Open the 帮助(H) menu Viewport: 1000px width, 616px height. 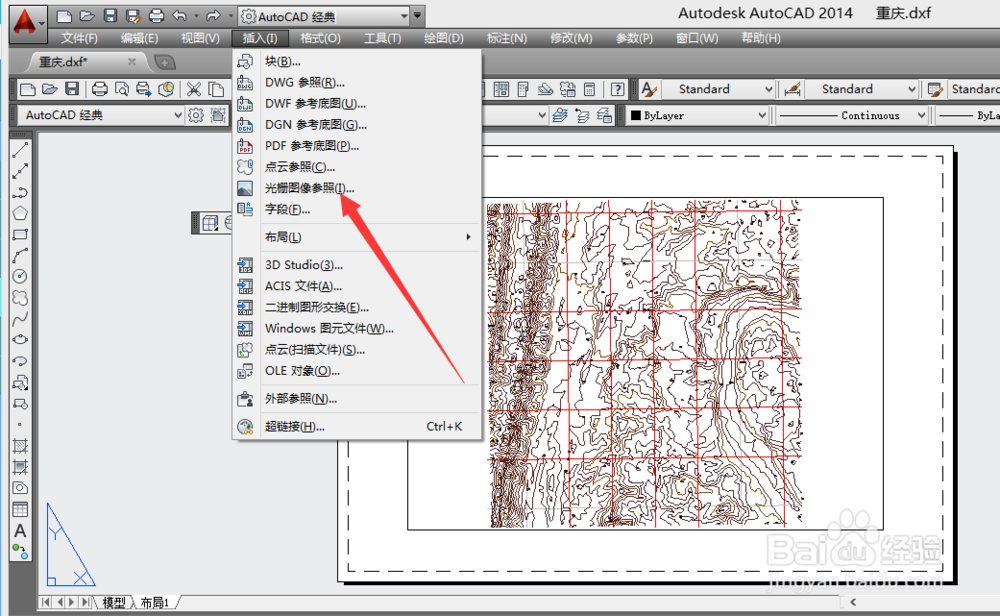(x=760, y=38)
